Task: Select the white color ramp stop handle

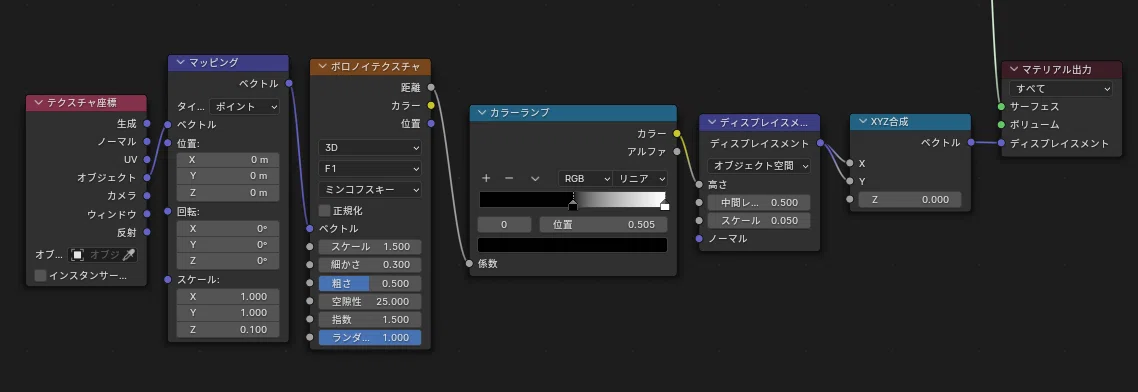Action: 665,205
